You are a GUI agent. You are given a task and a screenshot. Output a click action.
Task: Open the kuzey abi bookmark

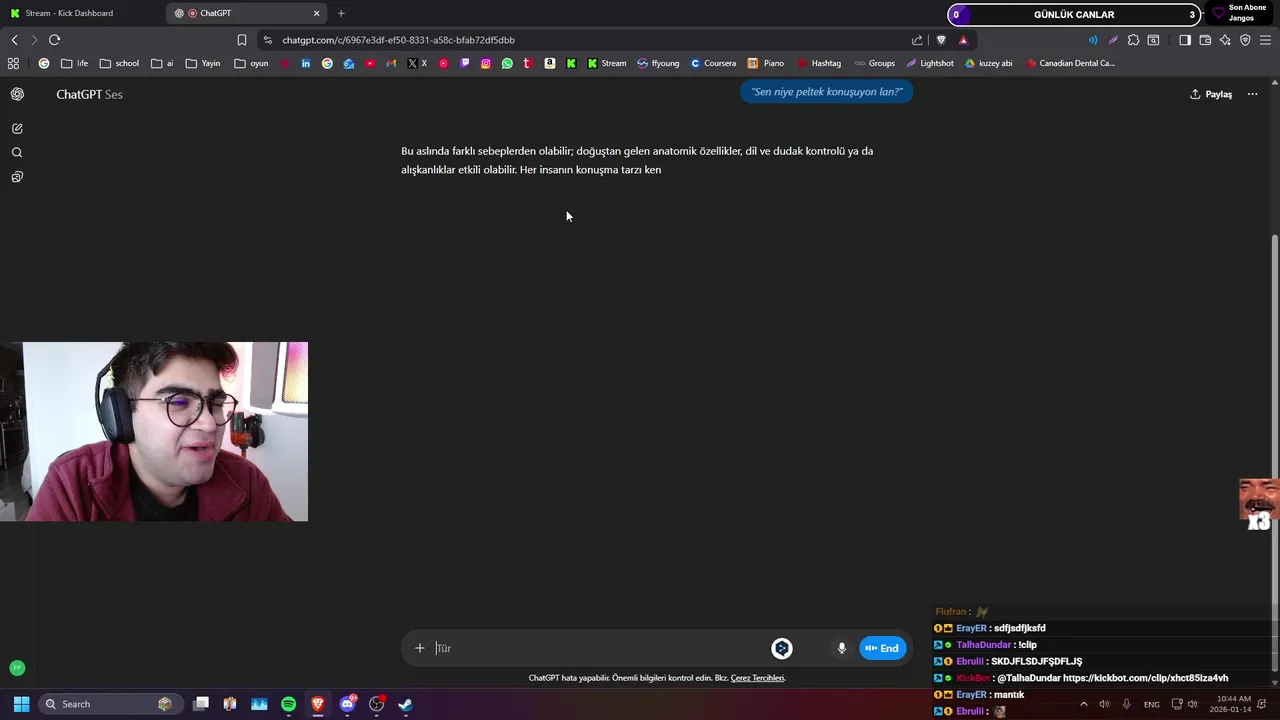coord(988,63)
